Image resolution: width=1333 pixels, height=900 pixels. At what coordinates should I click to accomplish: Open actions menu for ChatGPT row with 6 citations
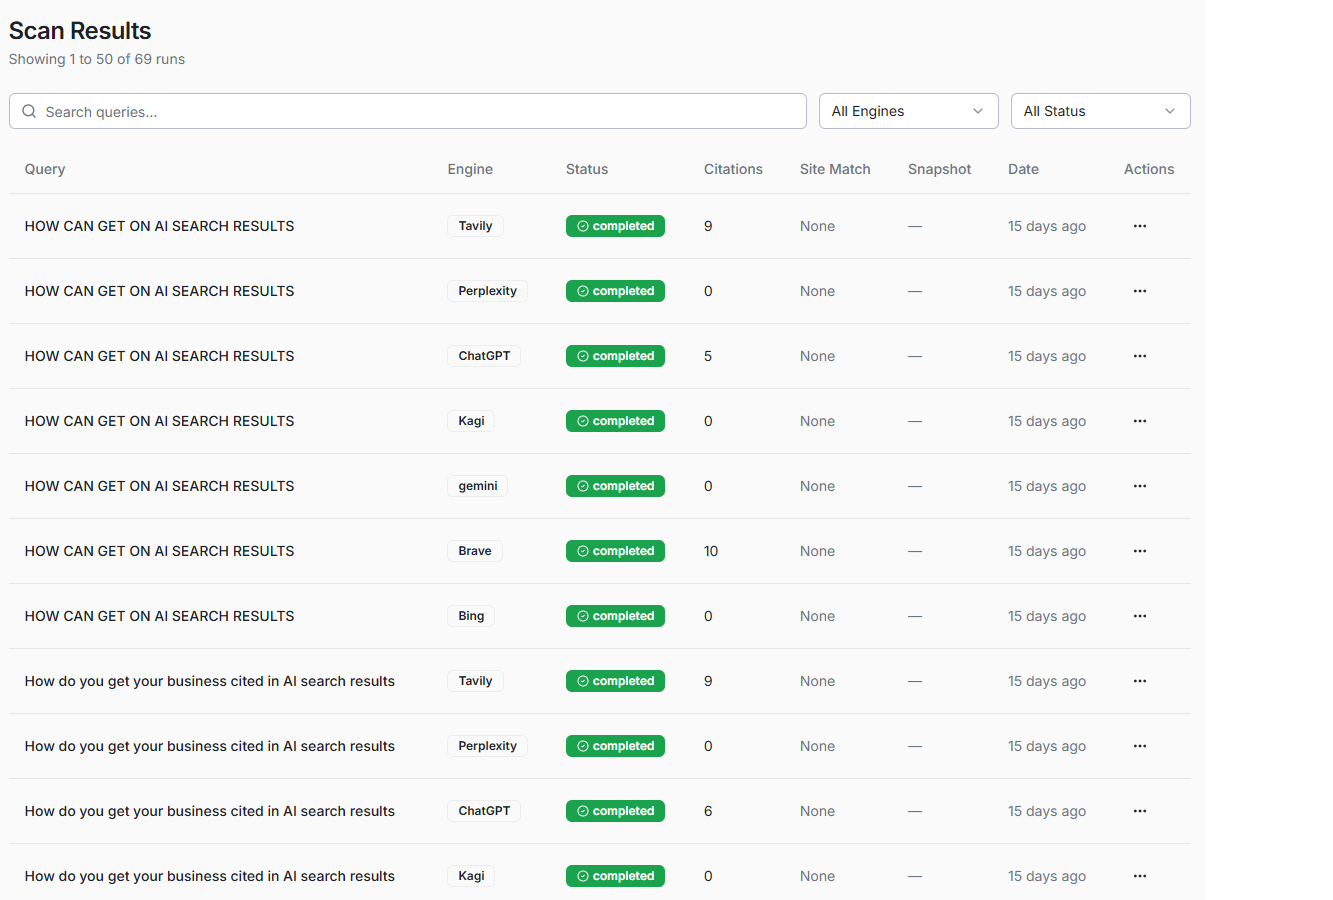point(1139,811)
